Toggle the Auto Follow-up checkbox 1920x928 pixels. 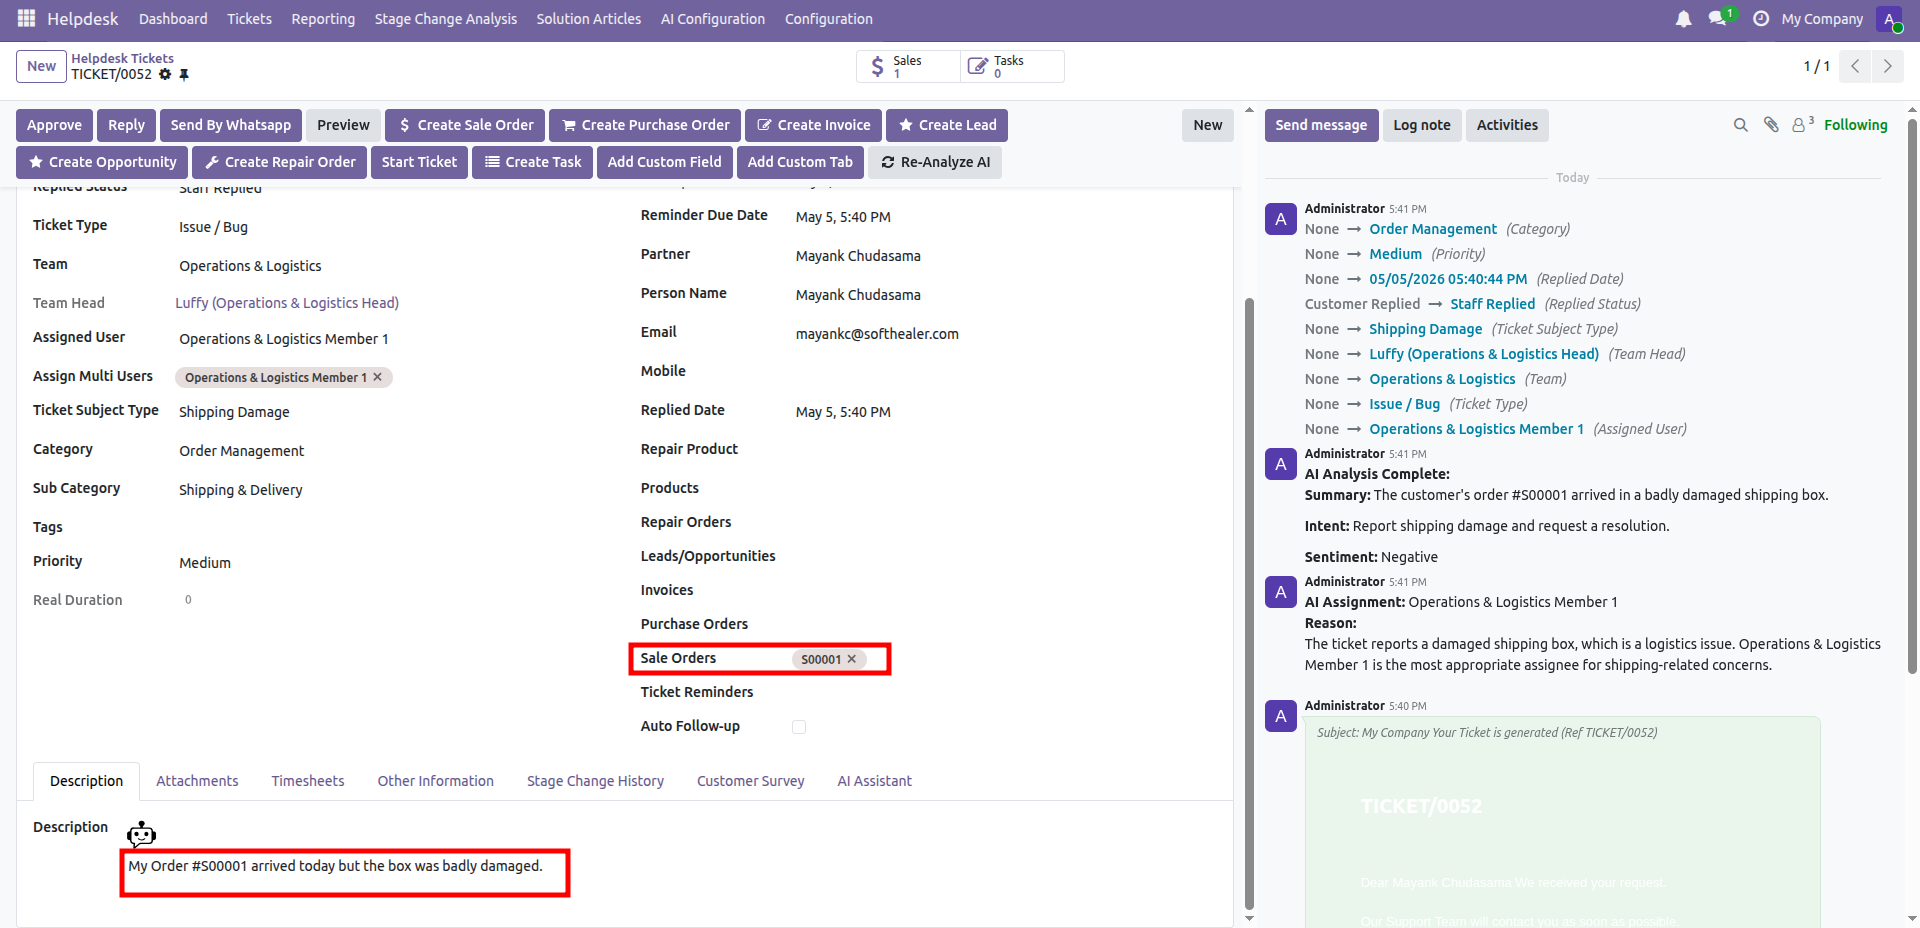tap(799, 727)
